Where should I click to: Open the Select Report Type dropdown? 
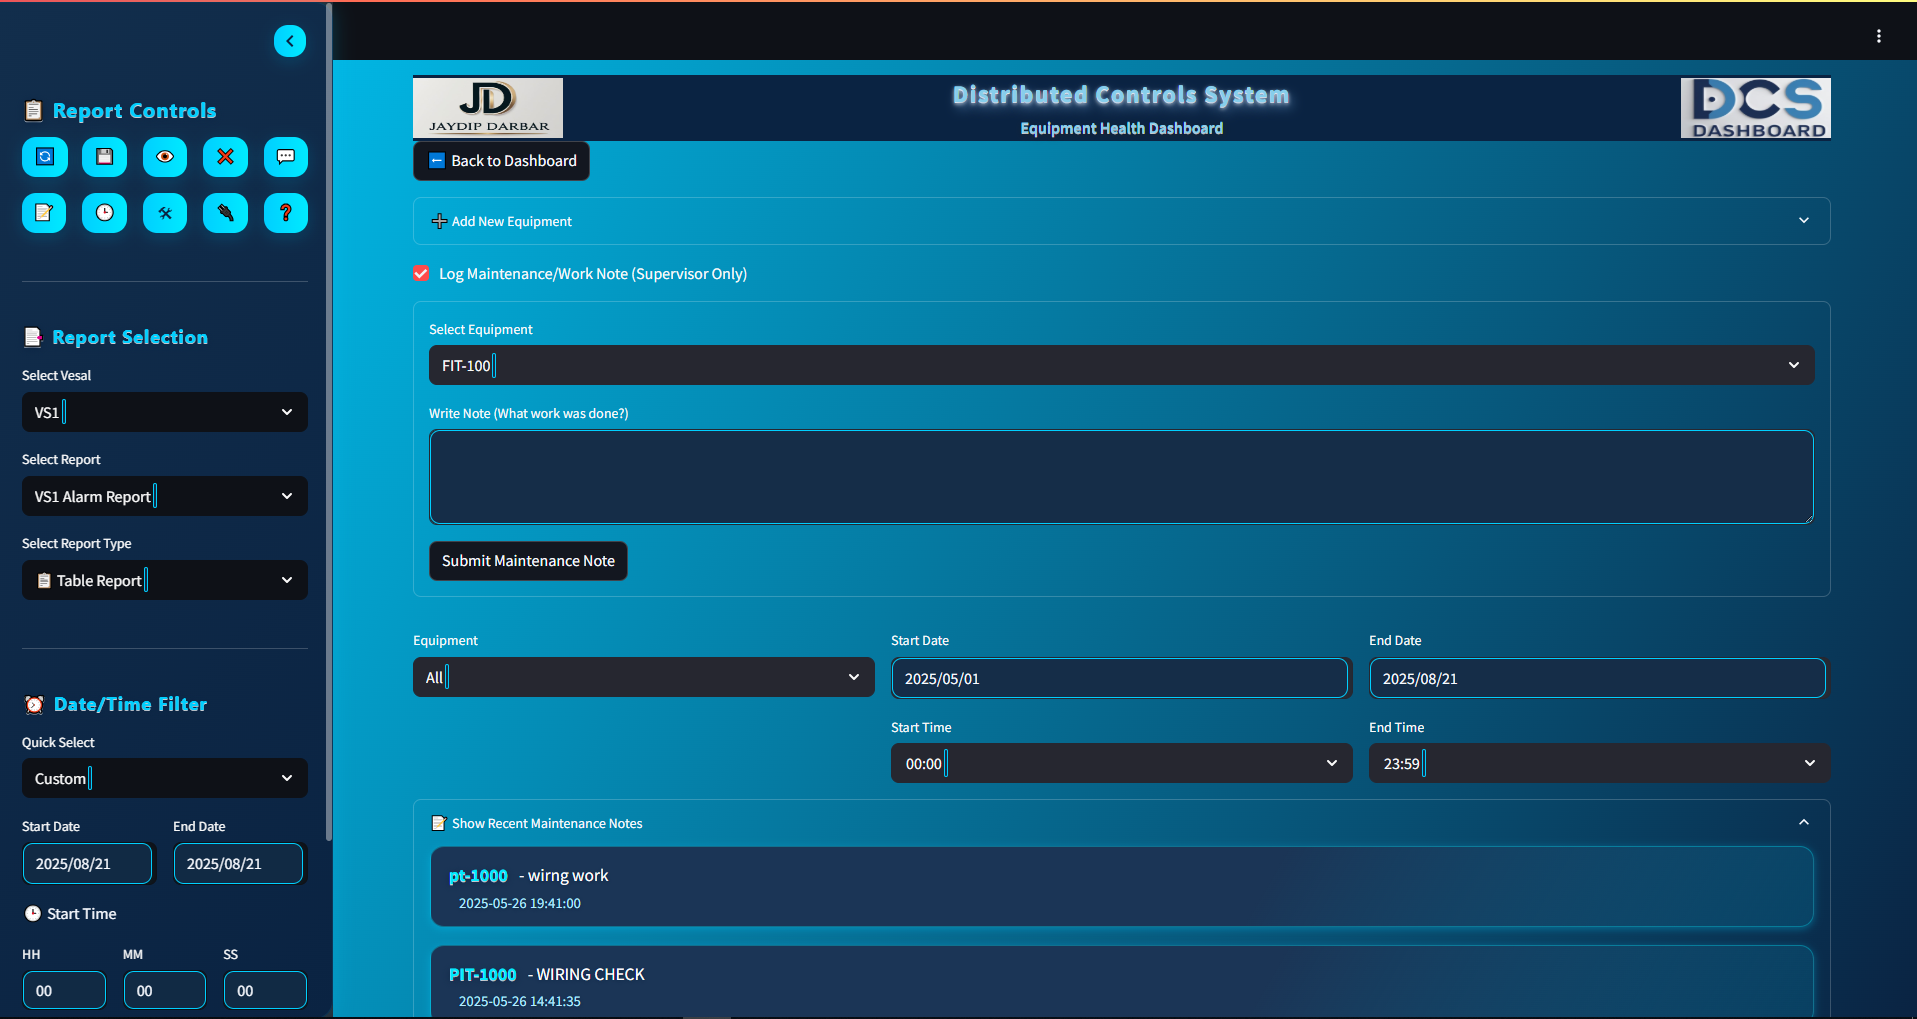point(165,581)
